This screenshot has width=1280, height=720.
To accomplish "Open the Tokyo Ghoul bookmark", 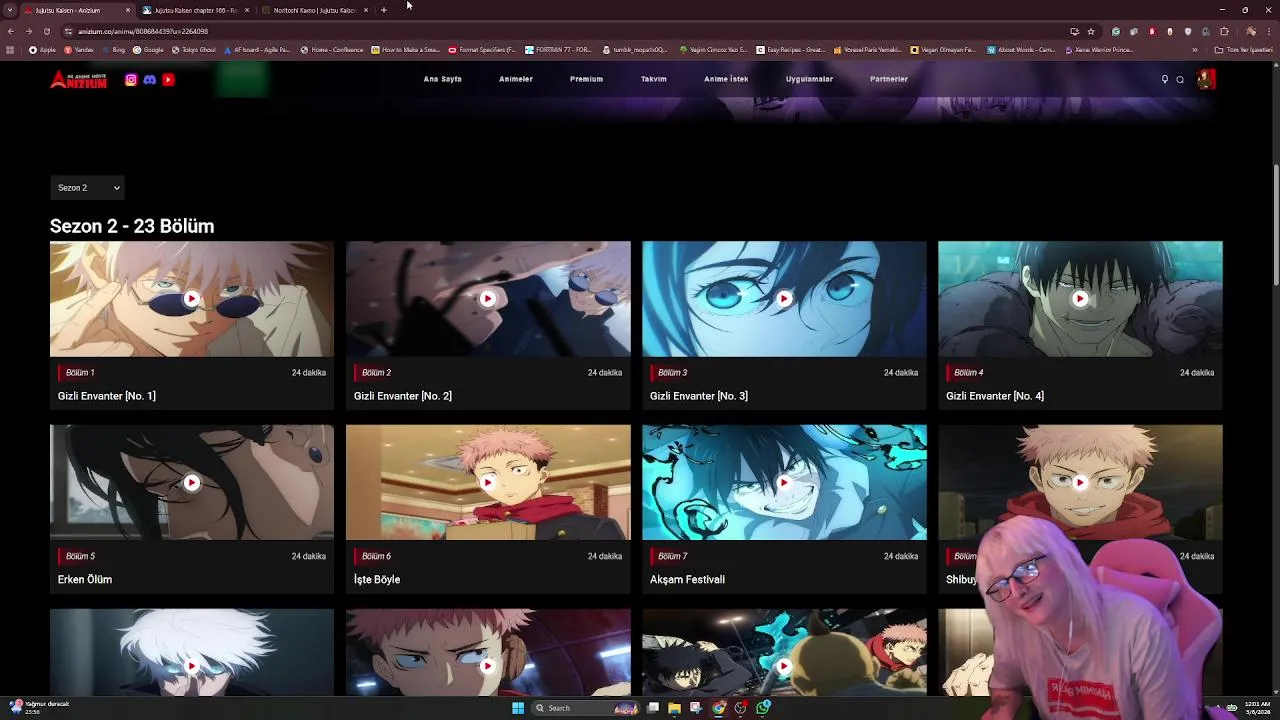I will (x=194, y=49).
